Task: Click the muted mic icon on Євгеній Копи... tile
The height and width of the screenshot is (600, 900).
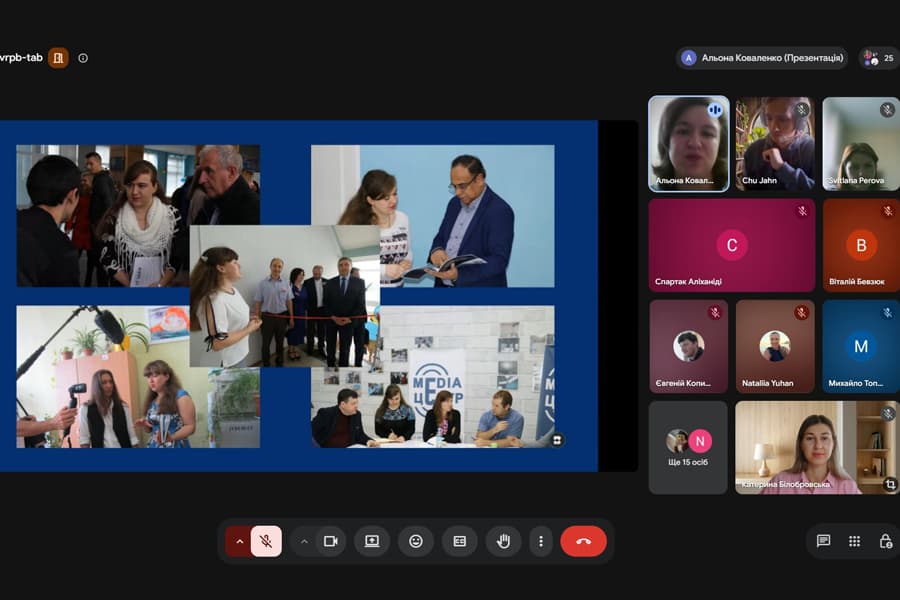Action: point(715,312)
